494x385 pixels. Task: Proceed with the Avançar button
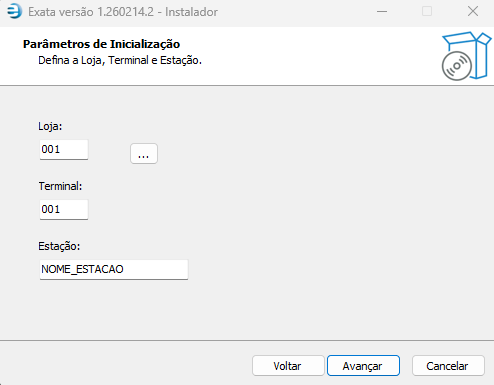click(363, 366)
